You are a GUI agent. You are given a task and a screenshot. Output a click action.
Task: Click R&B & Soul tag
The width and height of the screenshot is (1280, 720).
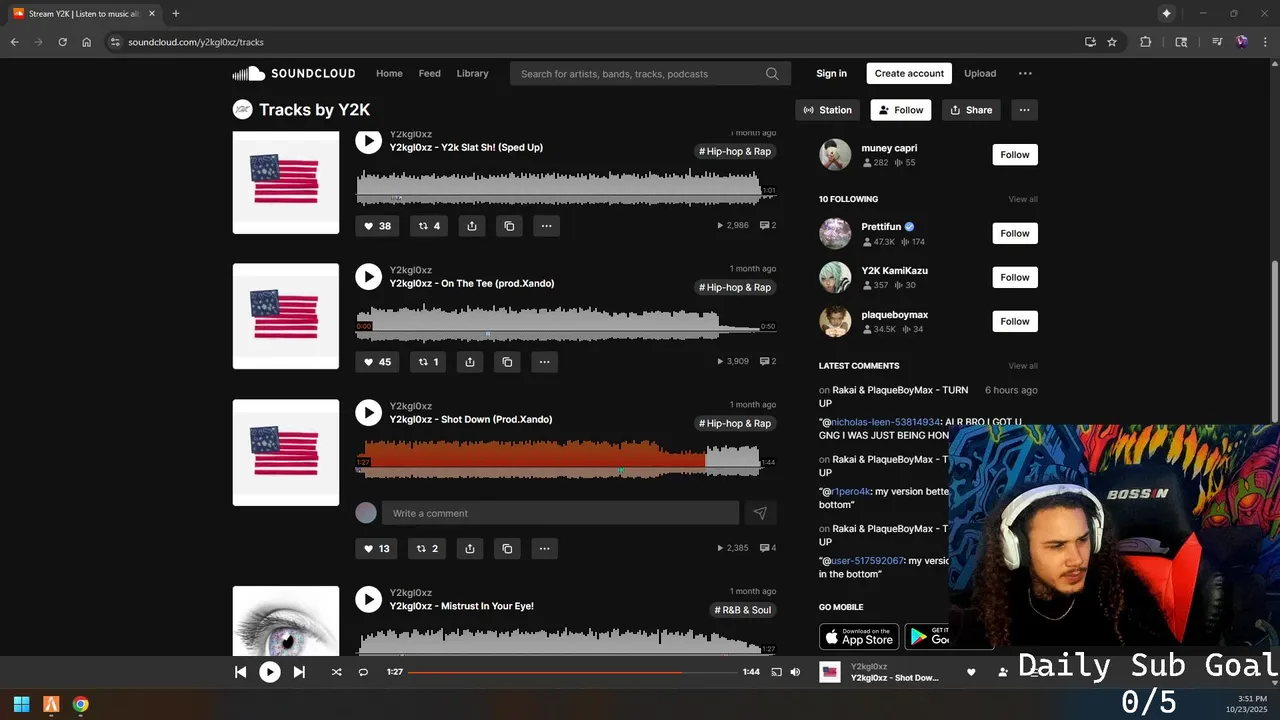(x=743, y=610)
